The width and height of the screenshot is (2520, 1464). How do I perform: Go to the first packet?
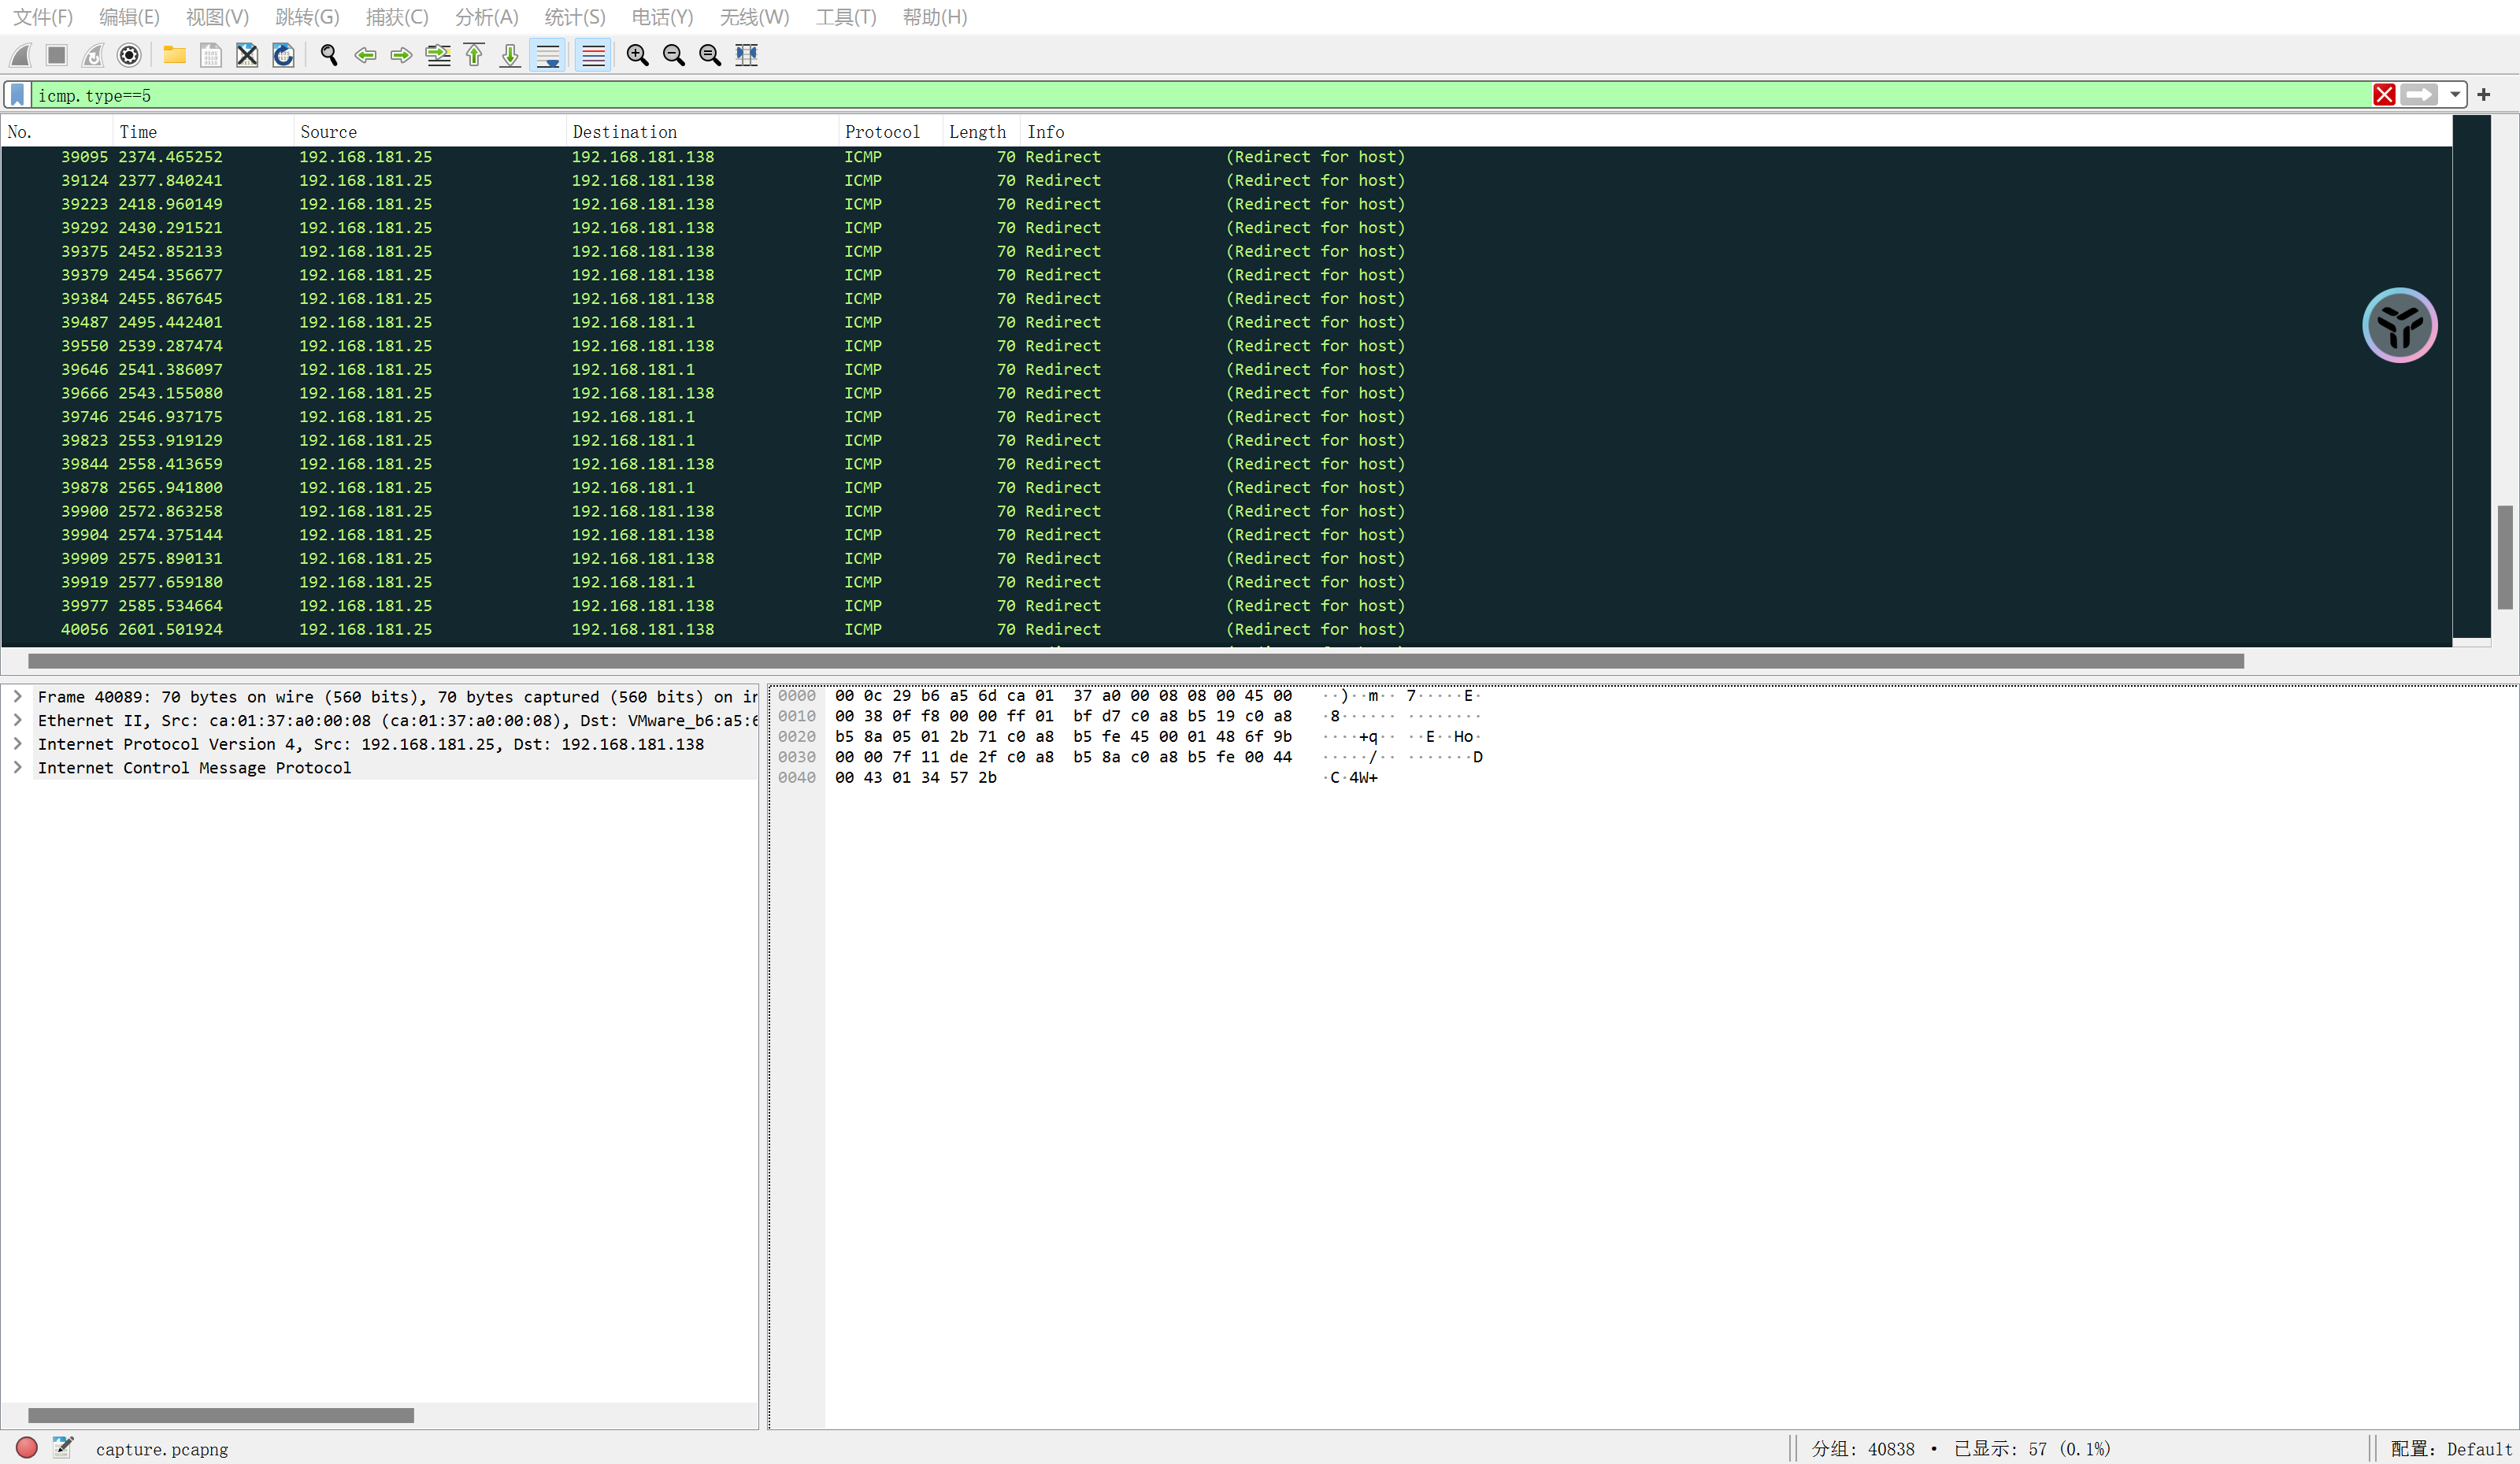(x=474, y=55)
